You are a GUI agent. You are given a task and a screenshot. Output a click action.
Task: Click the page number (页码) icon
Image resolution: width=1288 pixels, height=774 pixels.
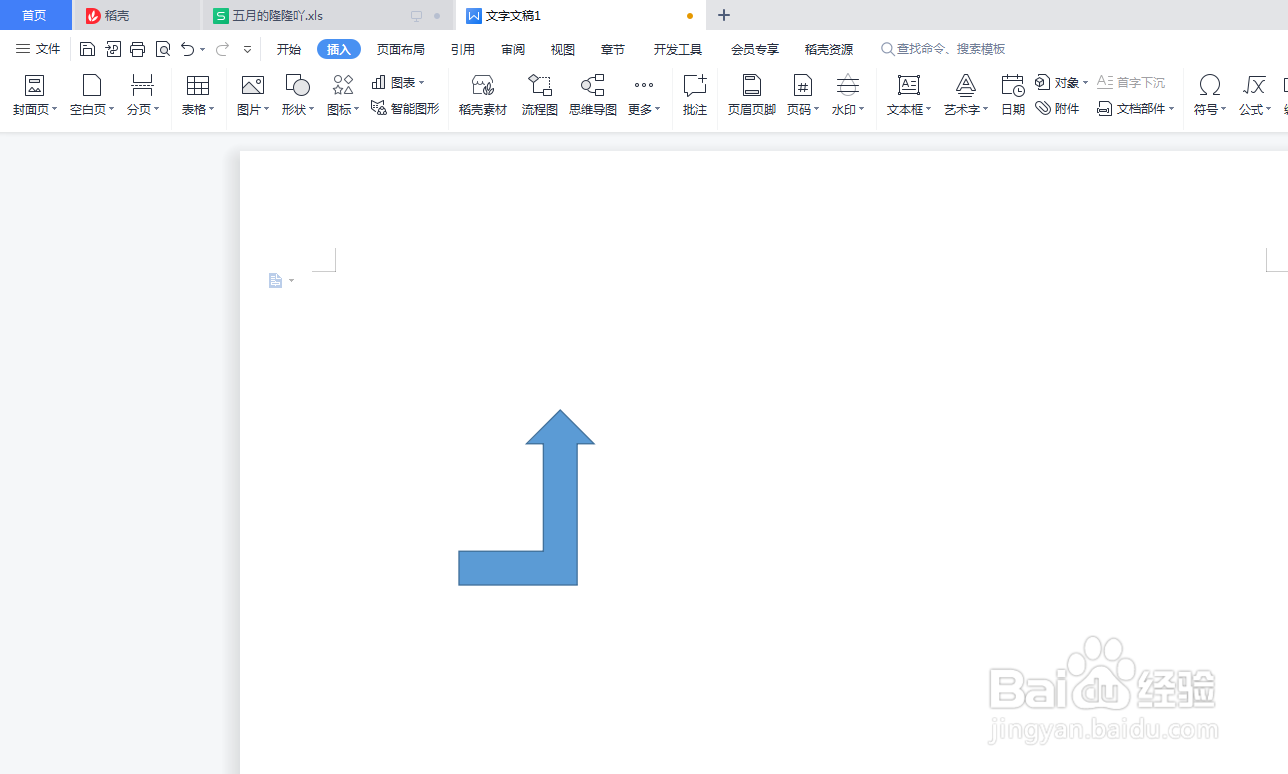point(801,85)
